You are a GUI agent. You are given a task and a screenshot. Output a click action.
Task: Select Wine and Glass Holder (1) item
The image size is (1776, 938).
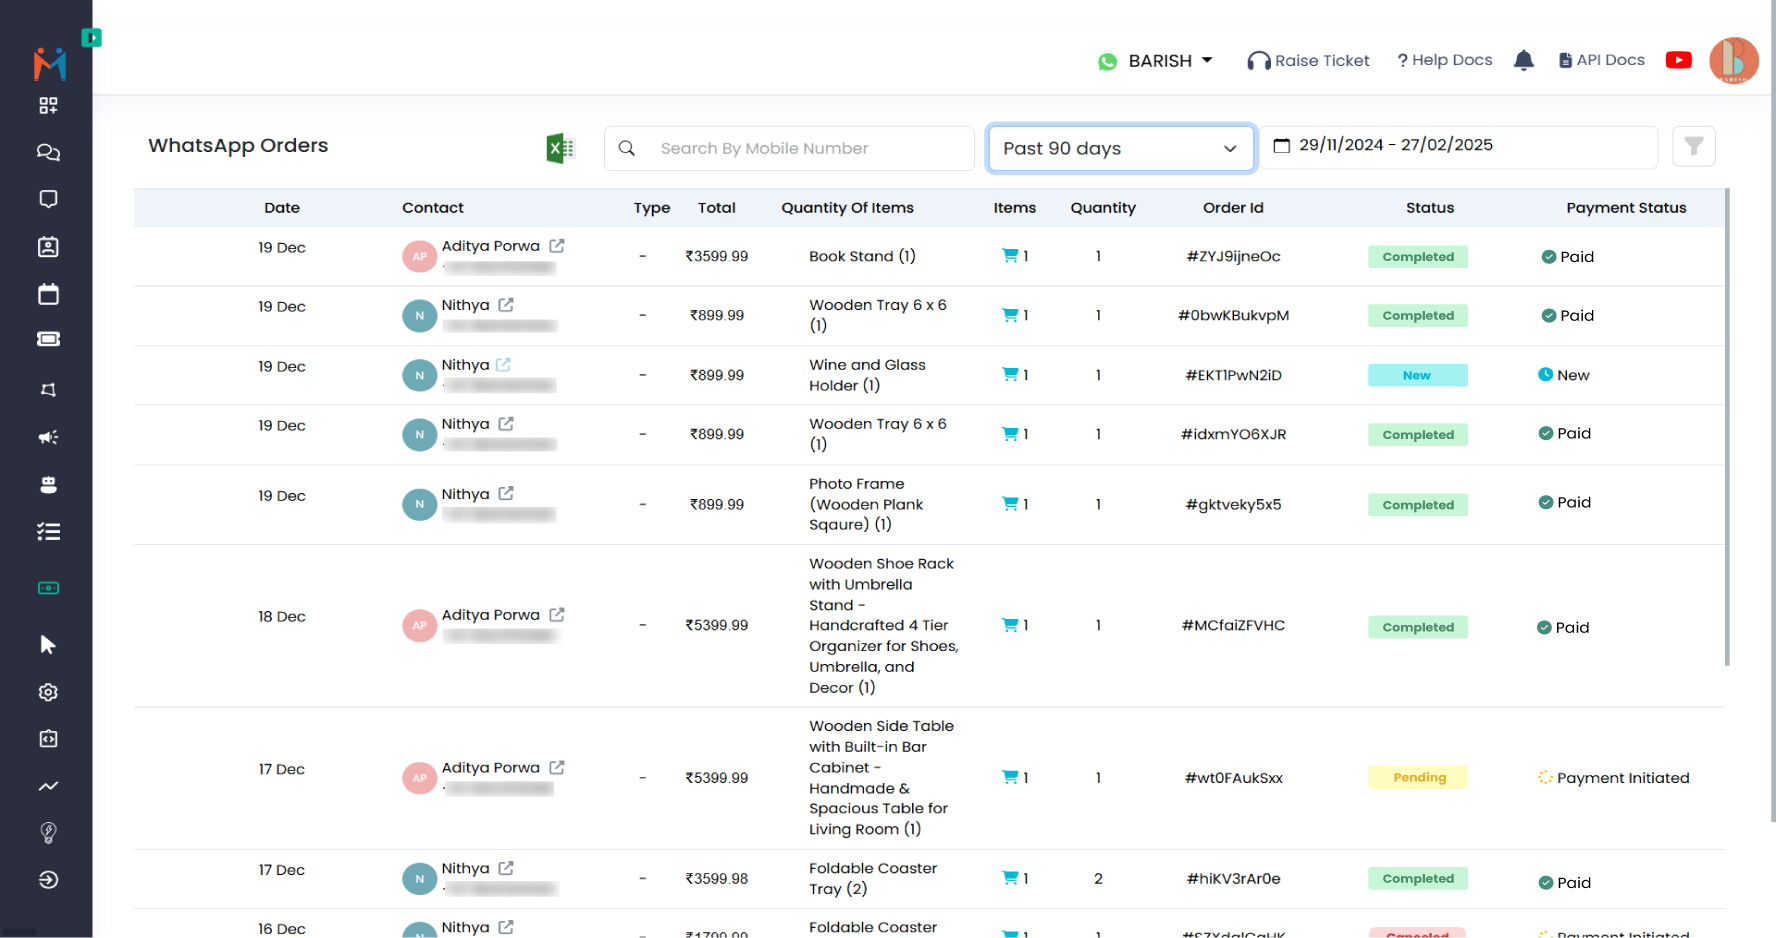pos(867,375)
